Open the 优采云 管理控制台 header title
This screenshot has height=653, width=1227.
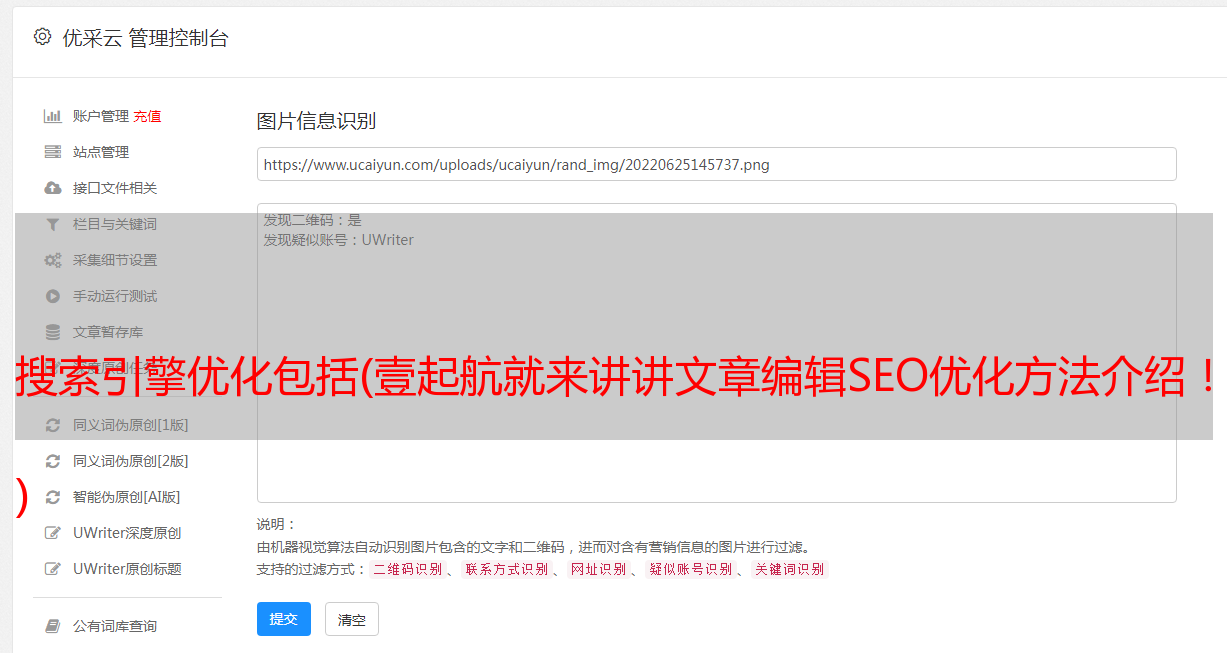click(146, 38)
